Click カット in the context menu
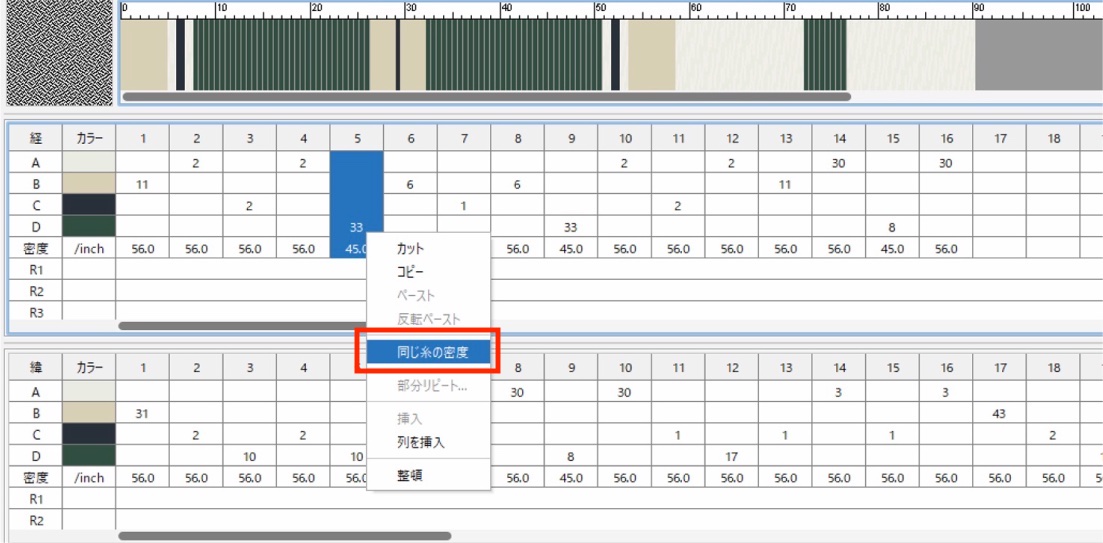This screenshot has height=543, width=1103. pyautogui.click(x=410, y=248)
